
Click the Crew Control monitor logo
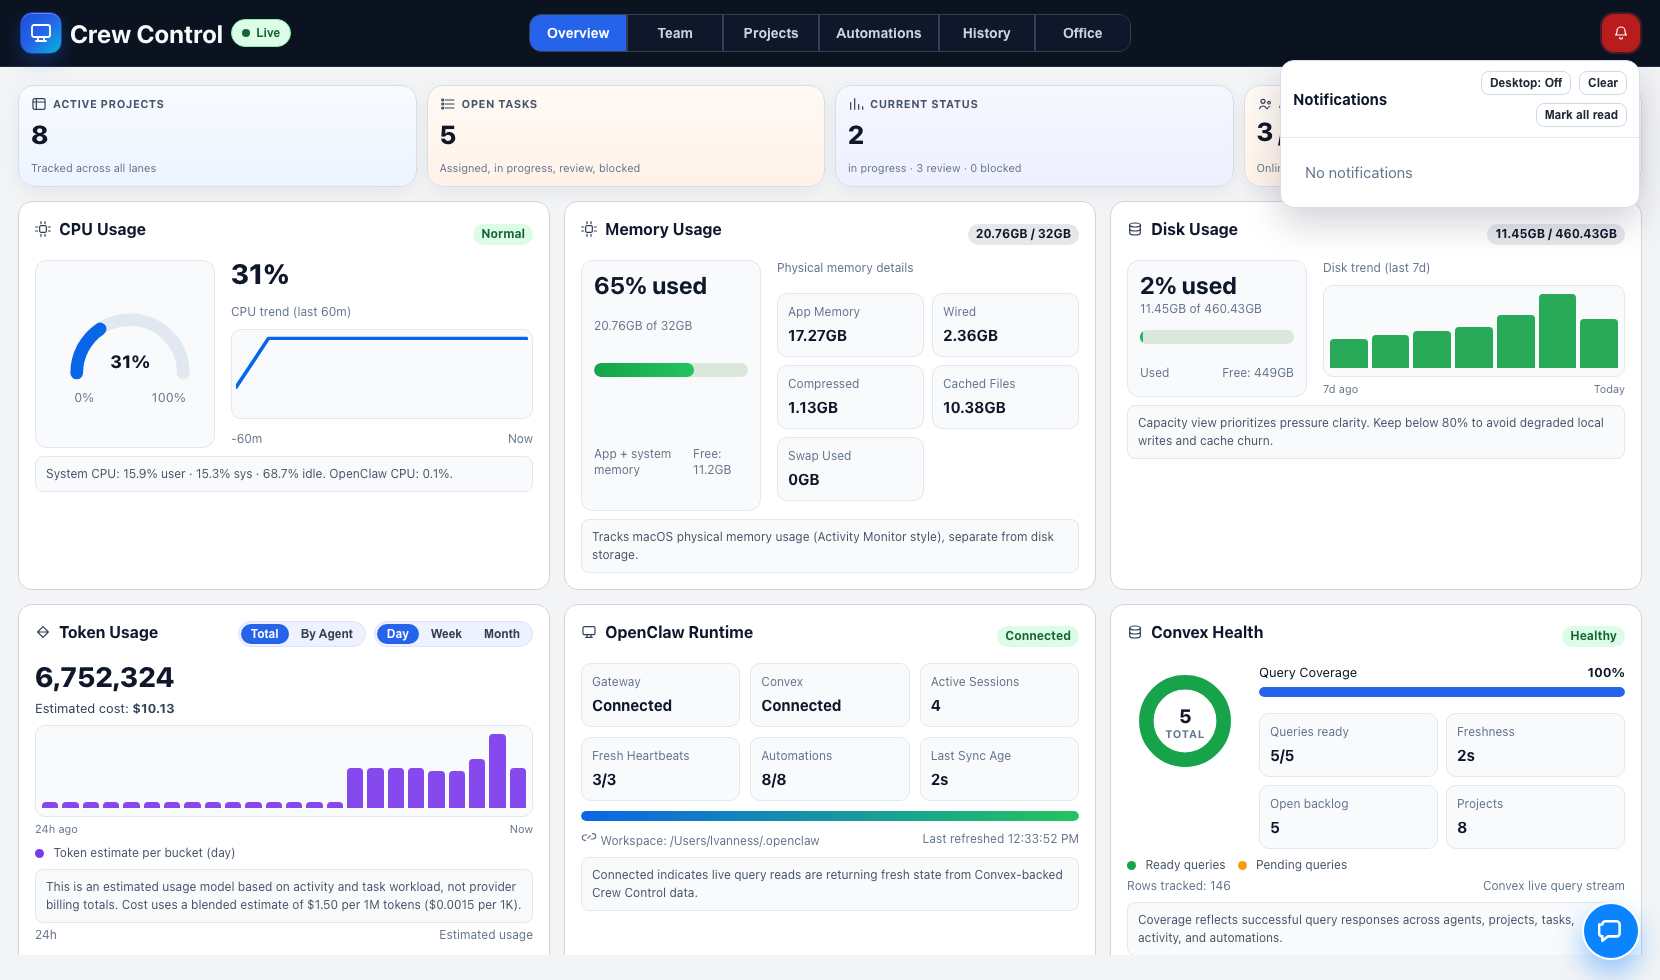[41, 33]
